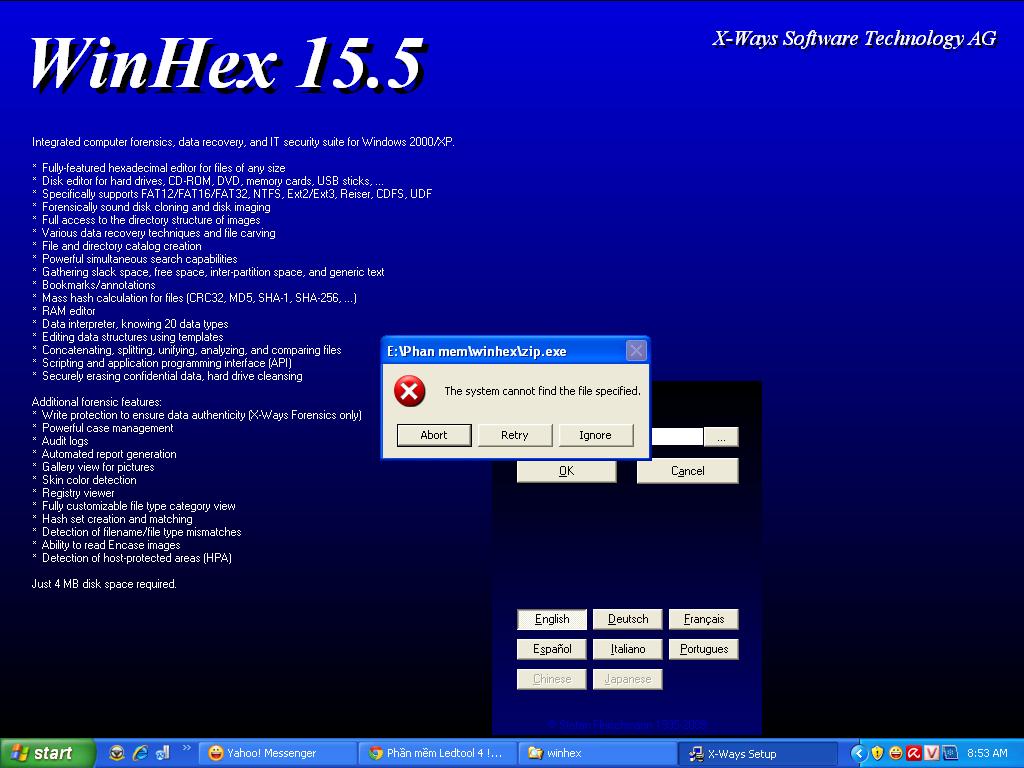
Task: Click the monitor tray icon near clock
Action: coord(950,754)
